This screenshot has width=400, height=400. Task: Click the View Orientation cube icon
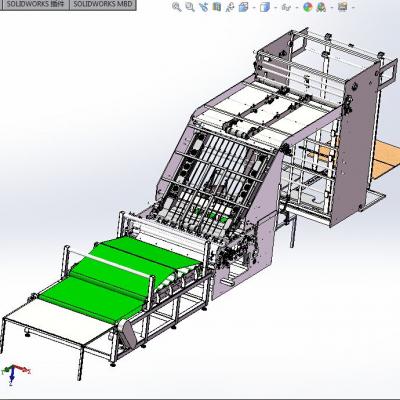point(244,7)
